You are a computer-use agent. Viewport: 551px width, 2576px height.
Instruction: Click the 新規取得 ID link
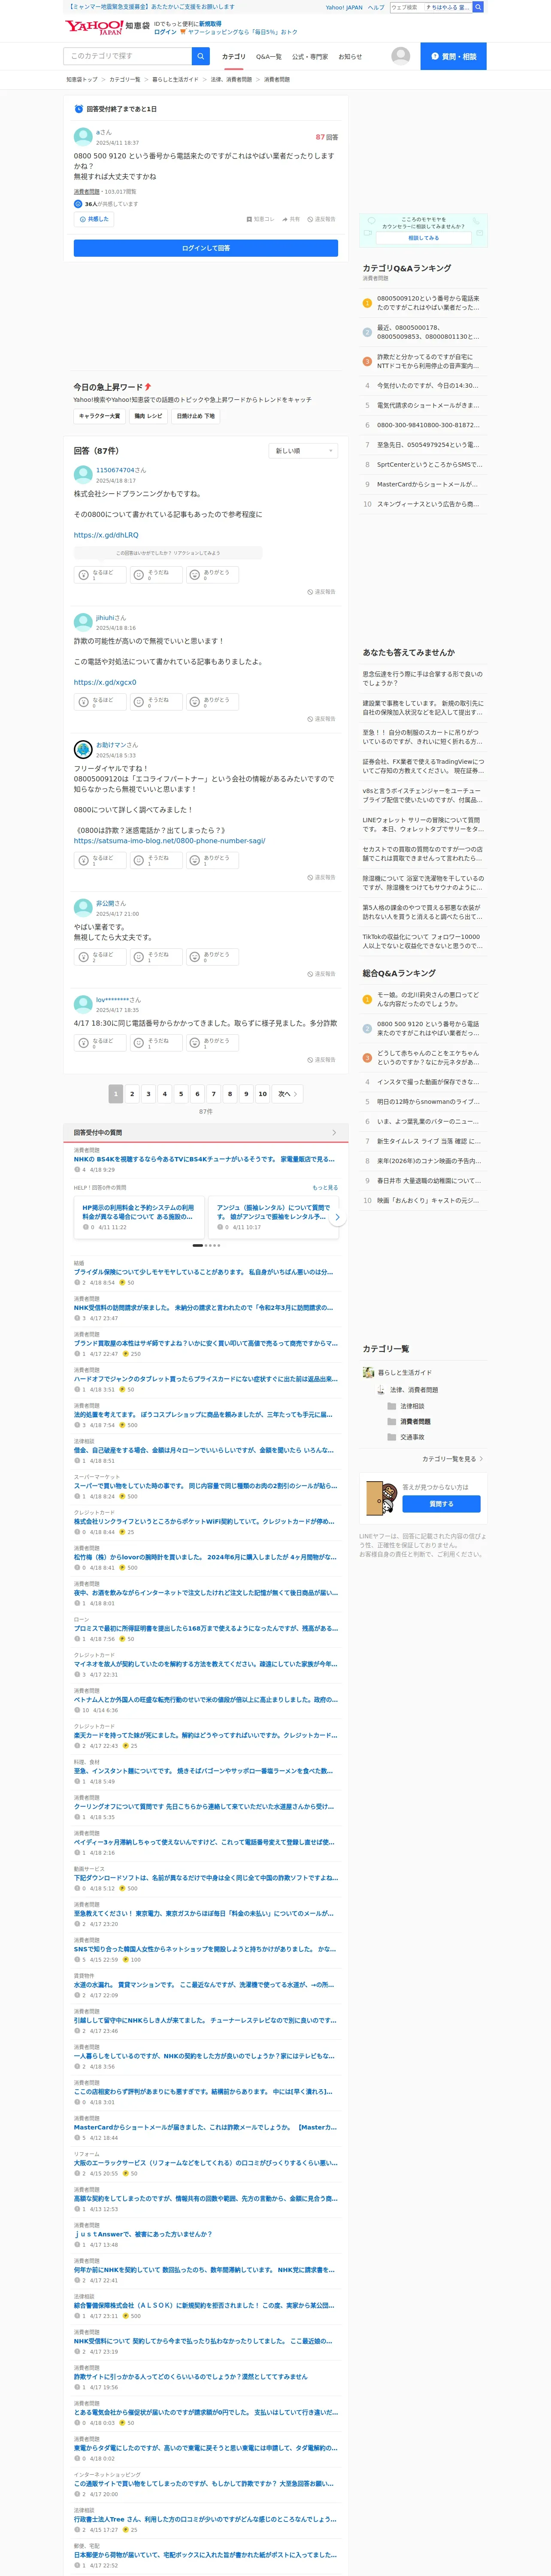pos(210,23)
